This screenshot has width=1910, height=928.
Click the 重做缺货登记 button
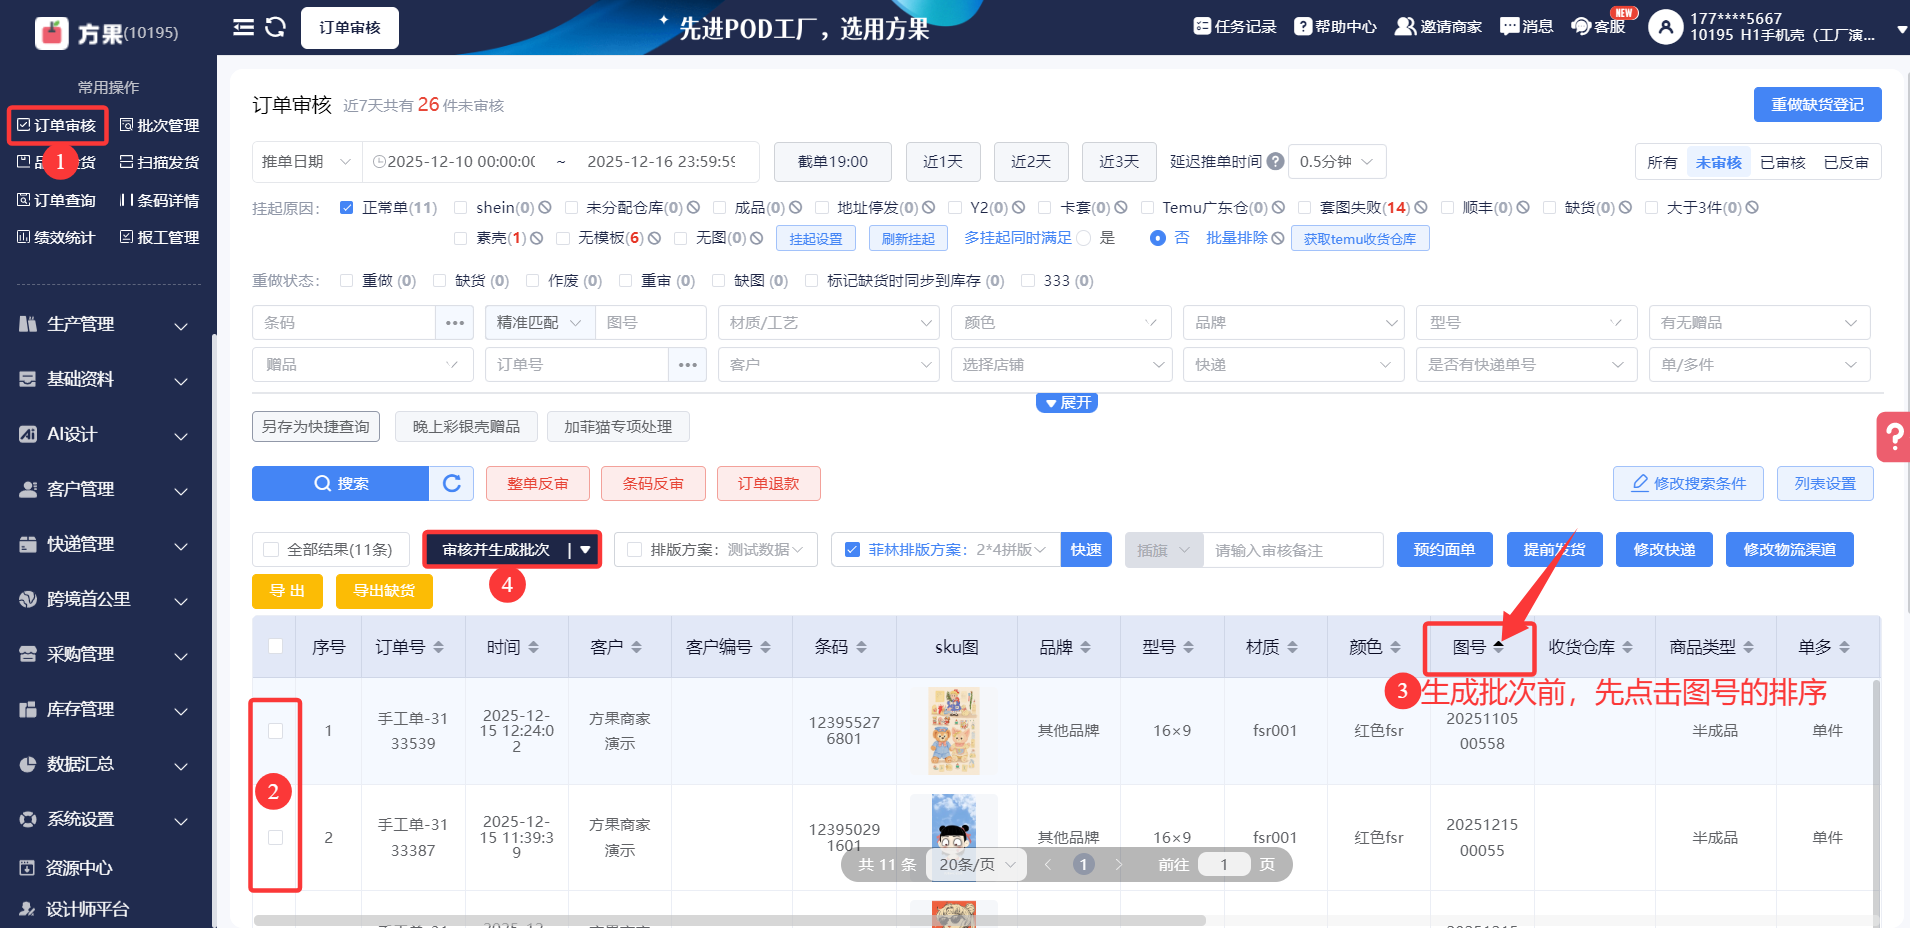point(1817,105)
